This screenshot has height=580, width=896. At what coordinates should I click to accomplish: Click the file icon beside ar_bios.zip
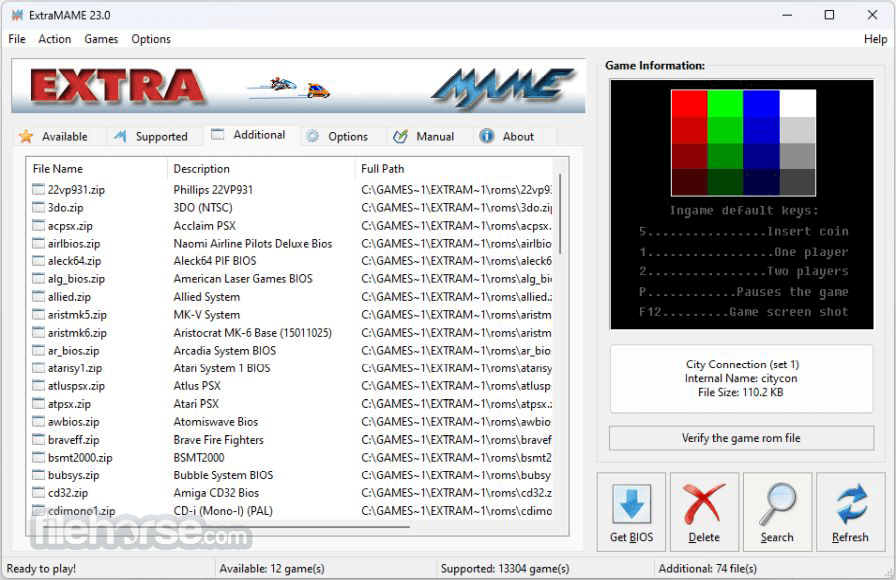[38, 350]
